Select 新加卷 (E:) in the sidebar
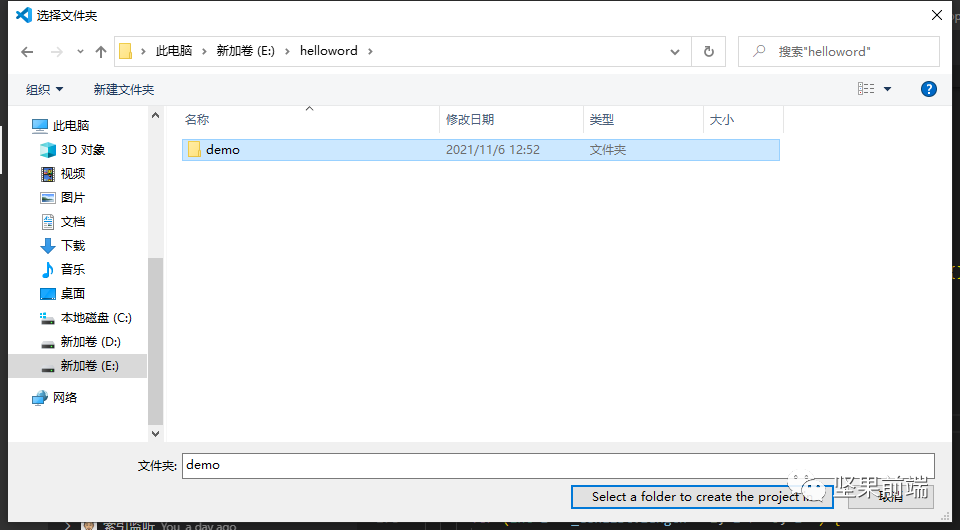Image resolution: width=960 pixels, height=530 pixels. 78,366
